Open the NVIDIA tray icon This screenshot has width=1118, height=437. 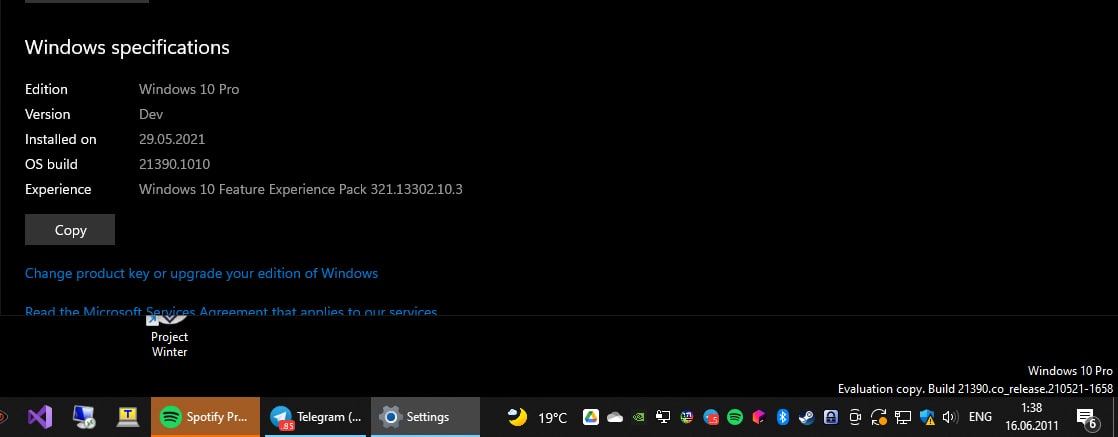pyautogui.click(x=639, y=417)
